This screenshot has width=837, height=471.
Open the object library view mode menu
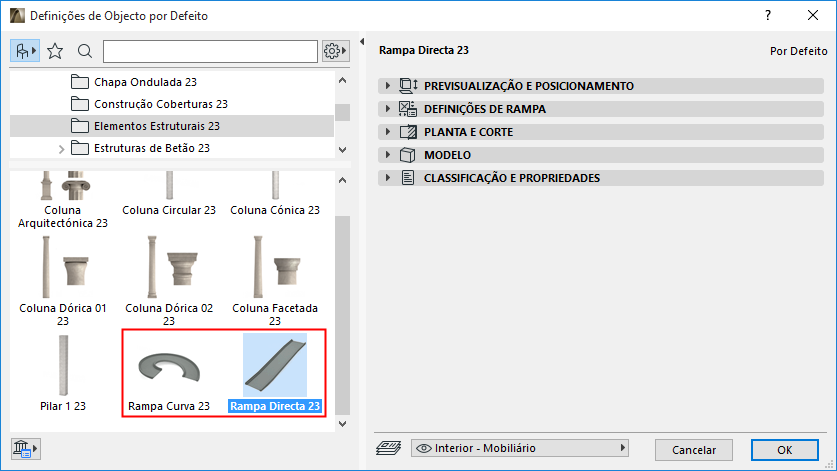coord(25,50)
